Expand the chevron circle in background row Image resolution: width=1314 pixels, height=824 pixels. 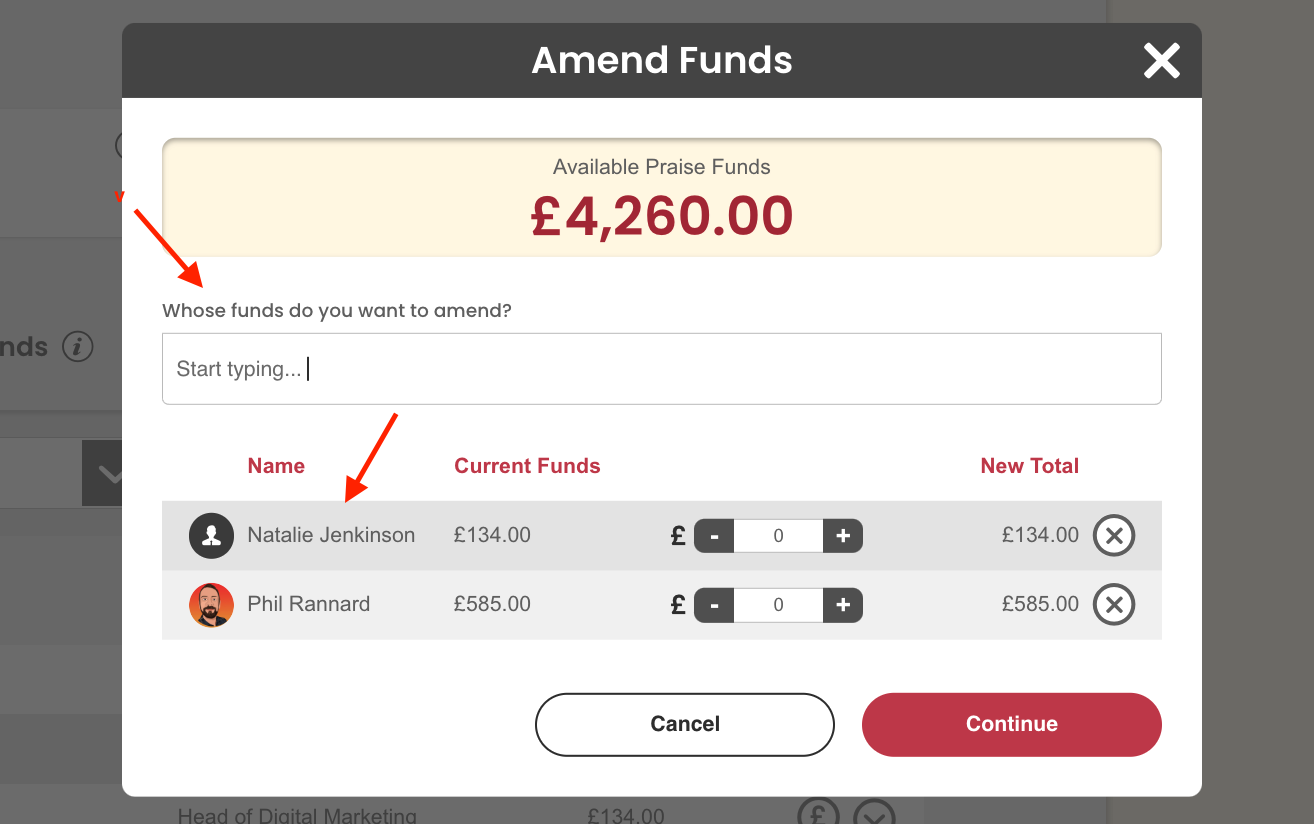(x=874, y=814)
